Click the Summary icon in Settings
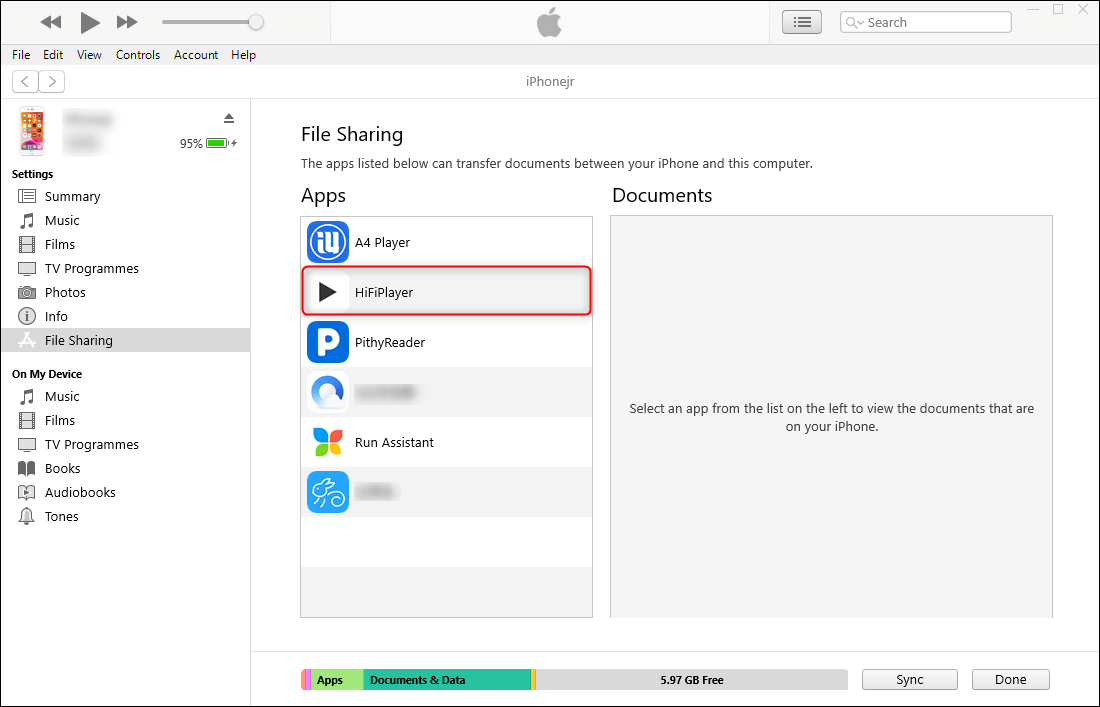 27,196
